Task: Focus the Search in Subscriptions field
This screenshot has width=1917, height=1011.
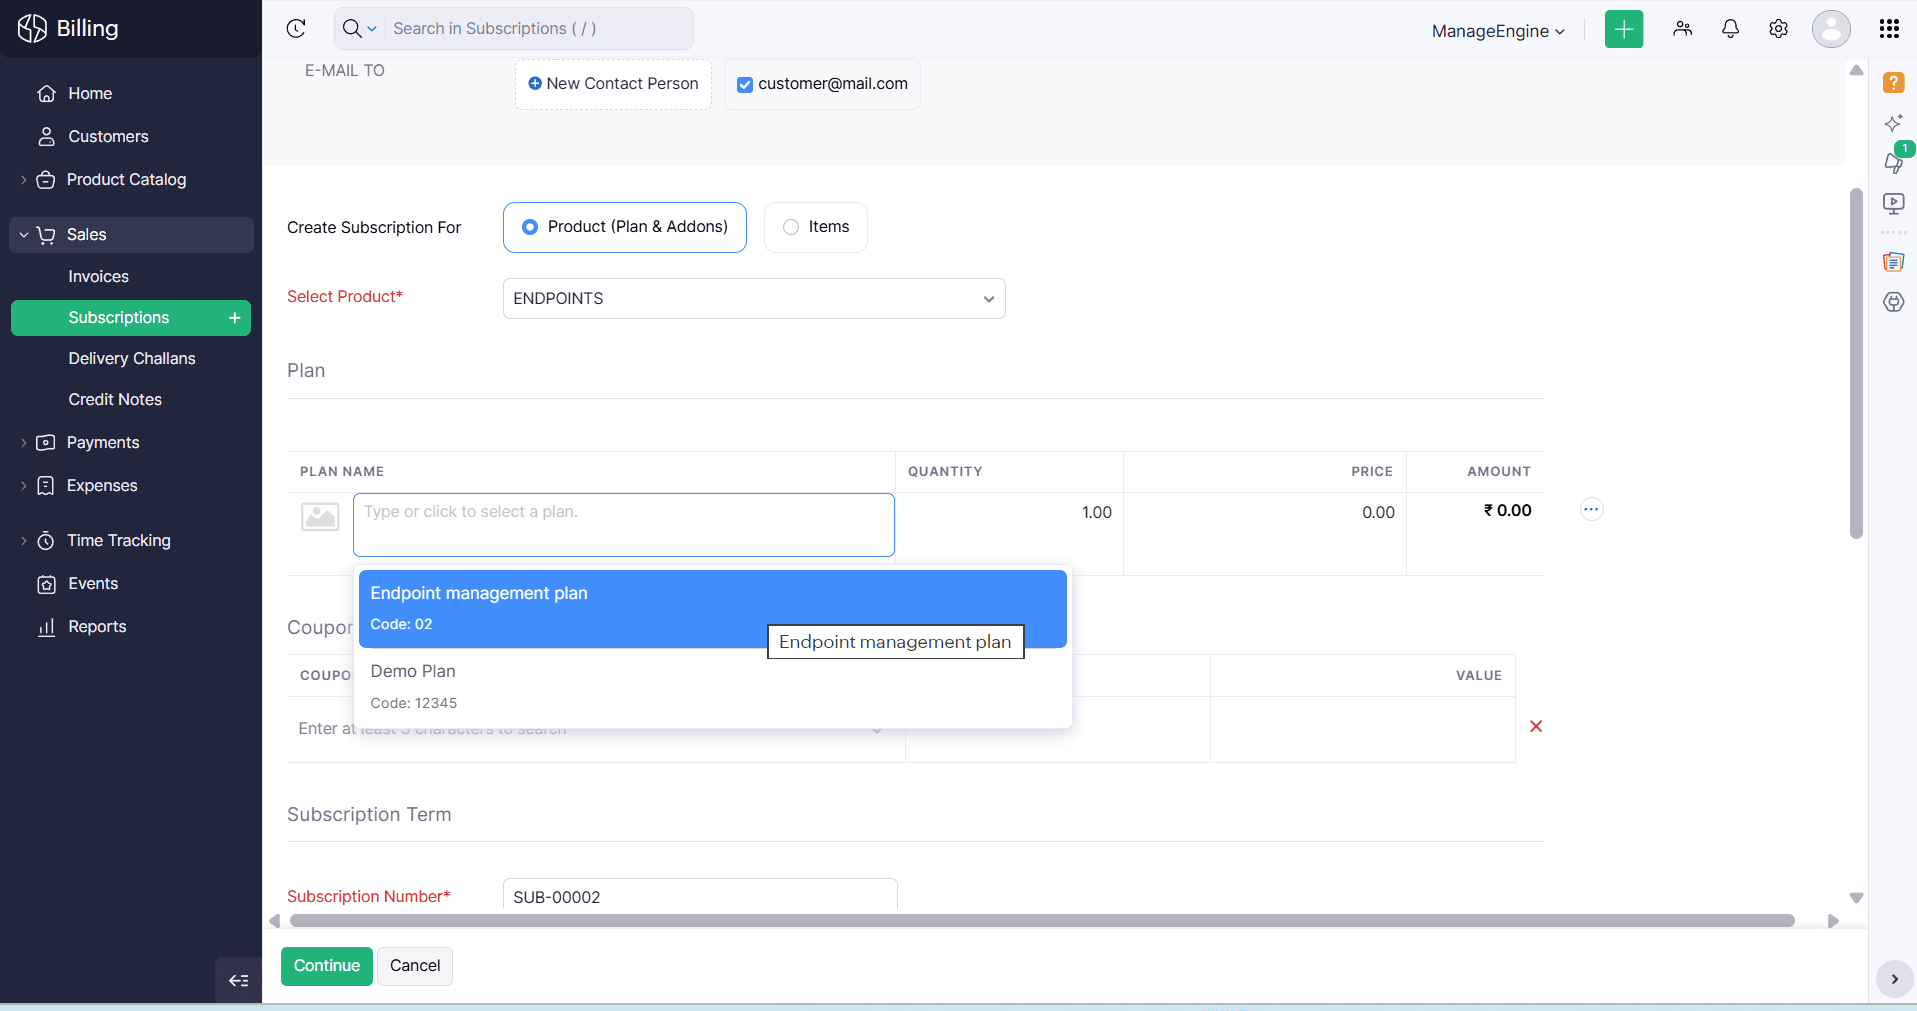Action: click(537, 28)
